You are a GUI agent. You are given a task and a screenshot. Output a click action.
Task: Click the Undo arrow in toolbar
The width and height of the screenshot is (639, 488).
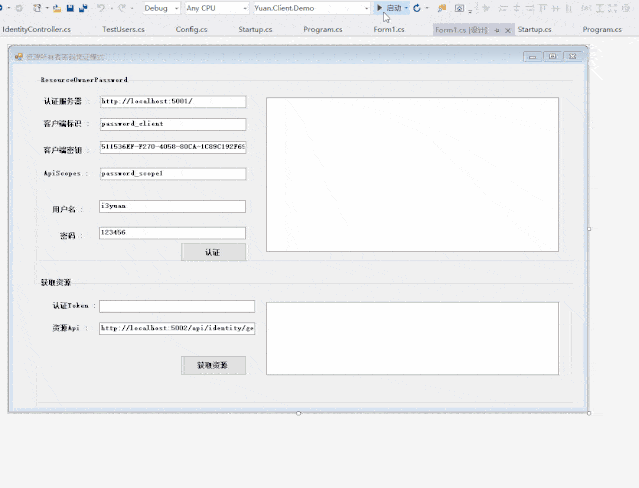[x=101, y=8]
